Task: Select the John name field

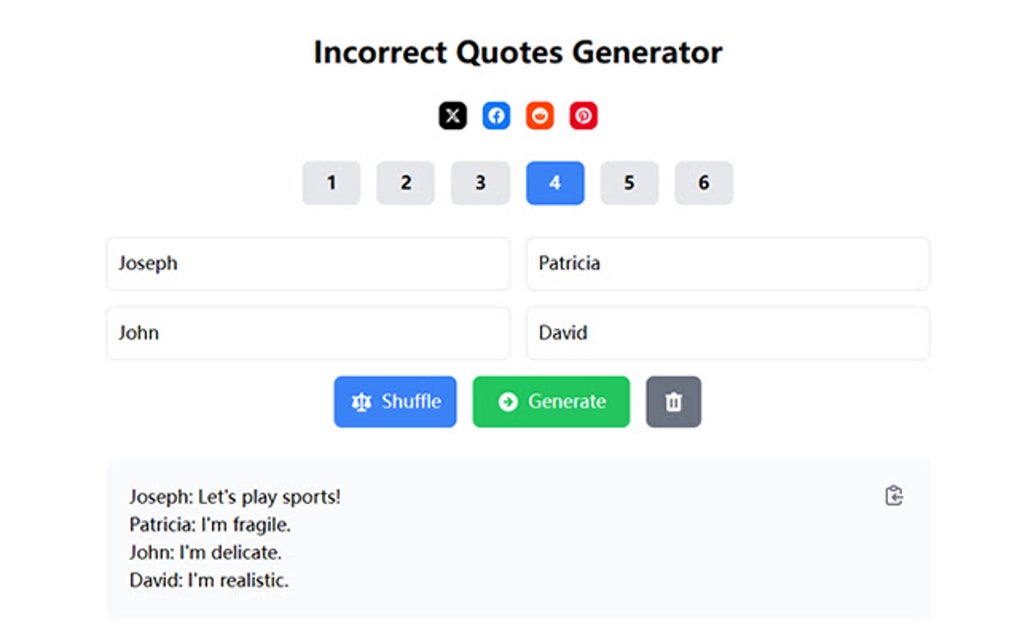Action: click(307, 333)
